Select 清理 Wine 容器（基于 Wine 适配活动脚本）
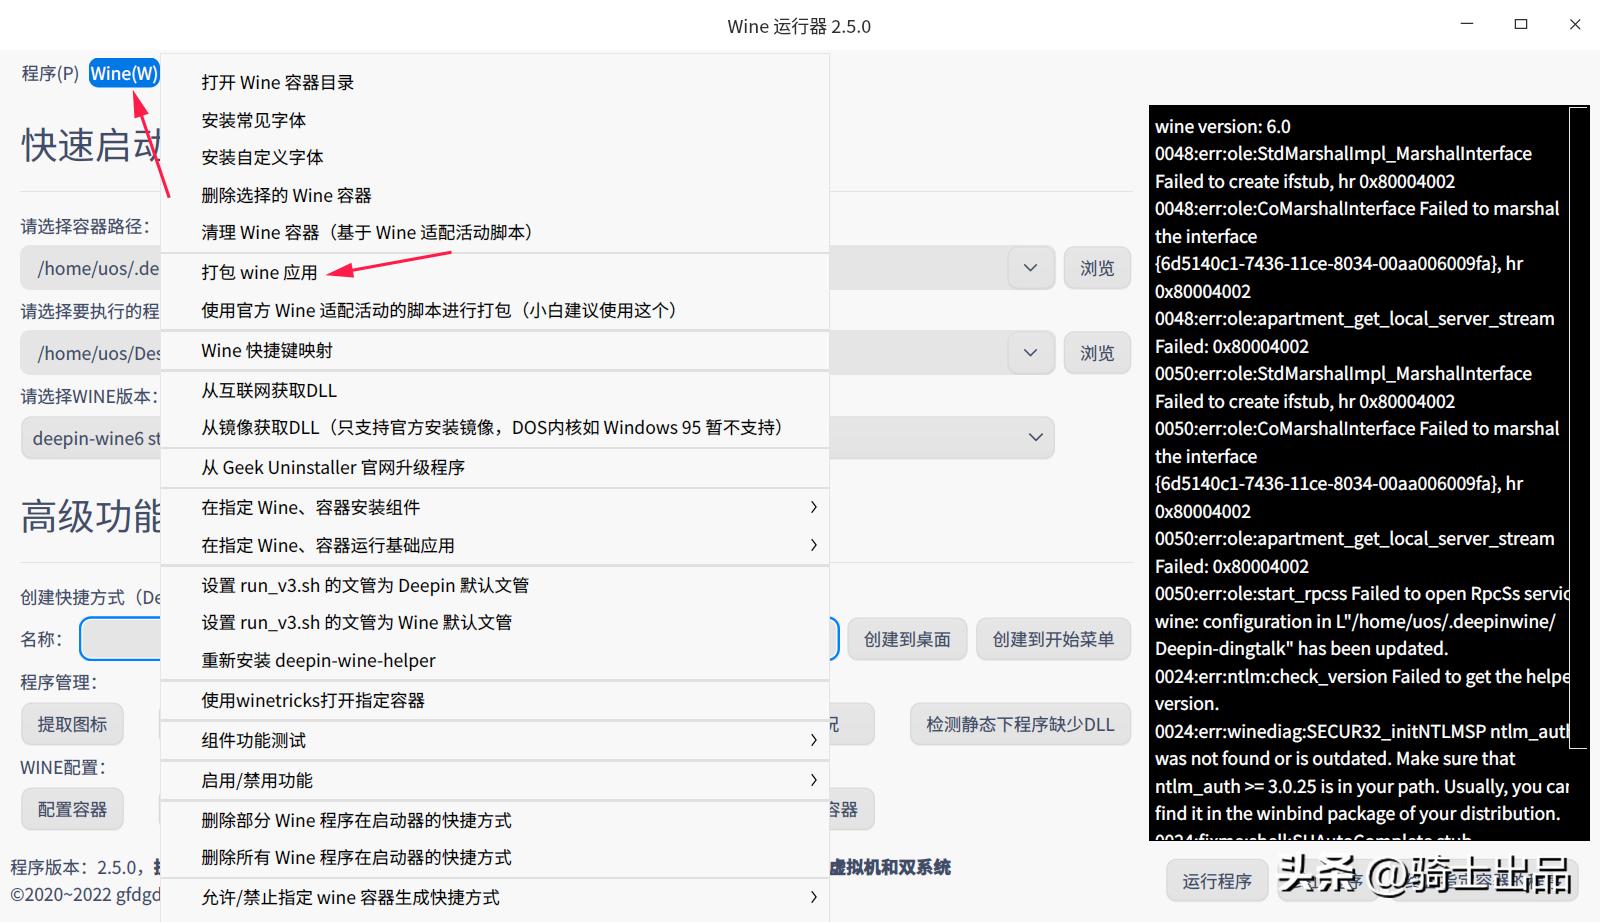Screen dimensions: 1600x922 366,232
